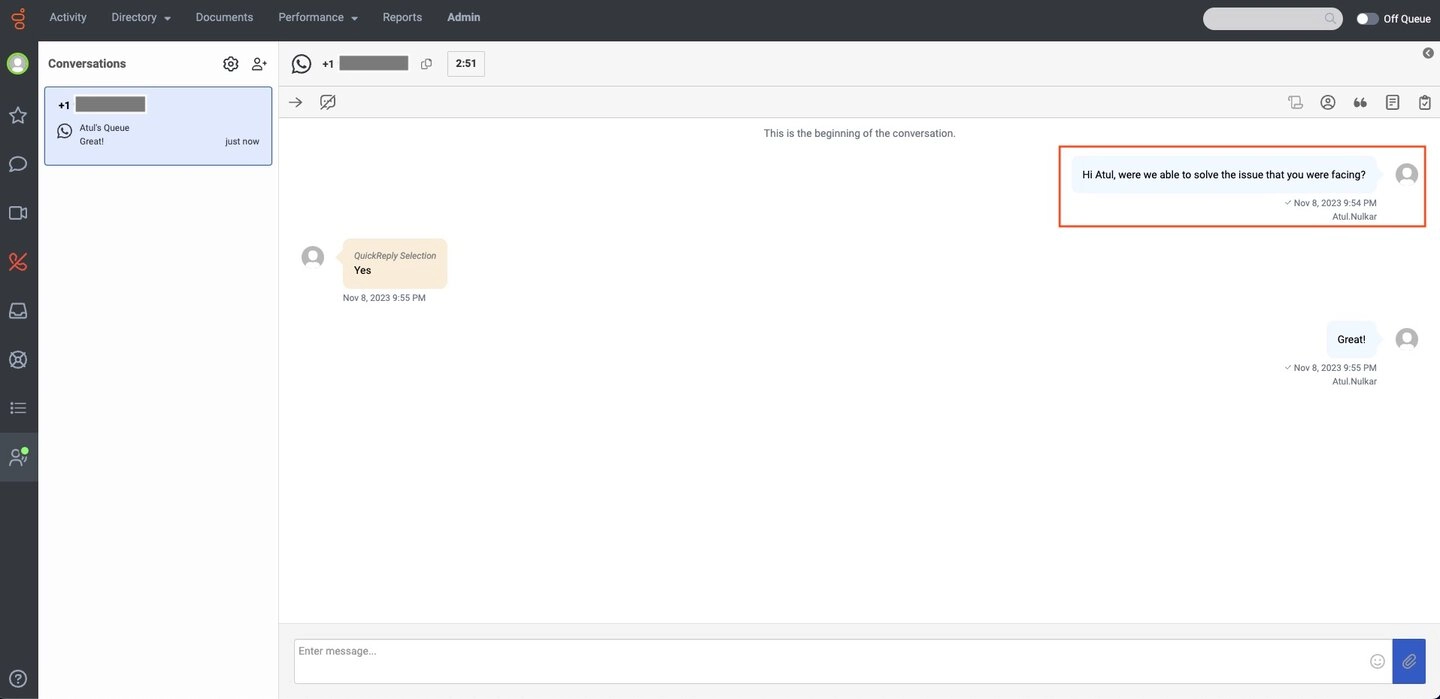
Task: Open canned responses quote icon
Action: [1360, 102]
